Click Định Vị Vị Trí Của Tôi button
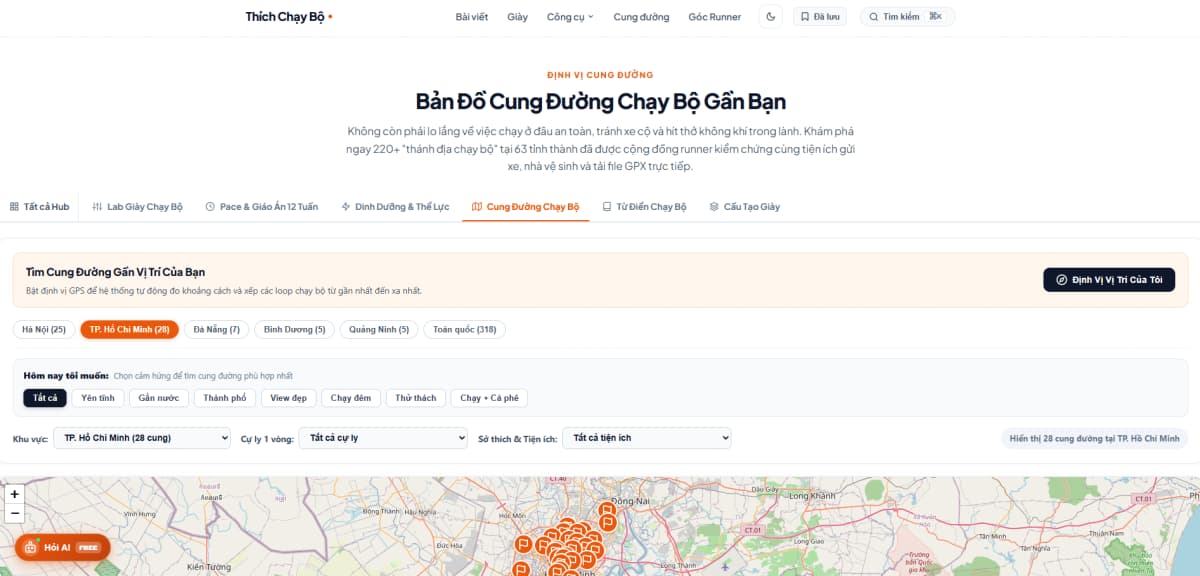 point(1109,280)
